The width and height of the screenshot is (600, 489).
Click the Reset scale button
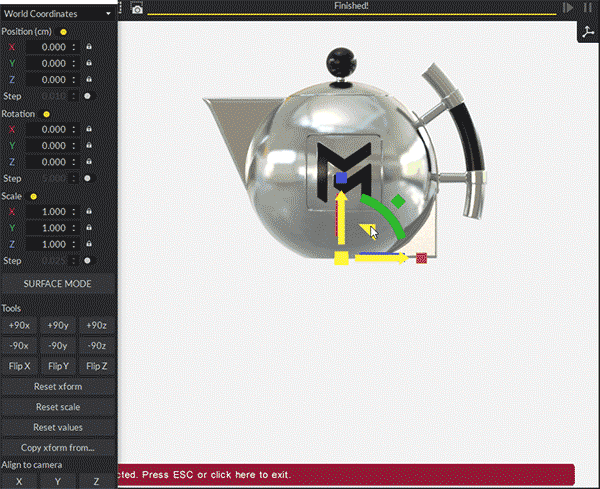(x=58, y=407)
